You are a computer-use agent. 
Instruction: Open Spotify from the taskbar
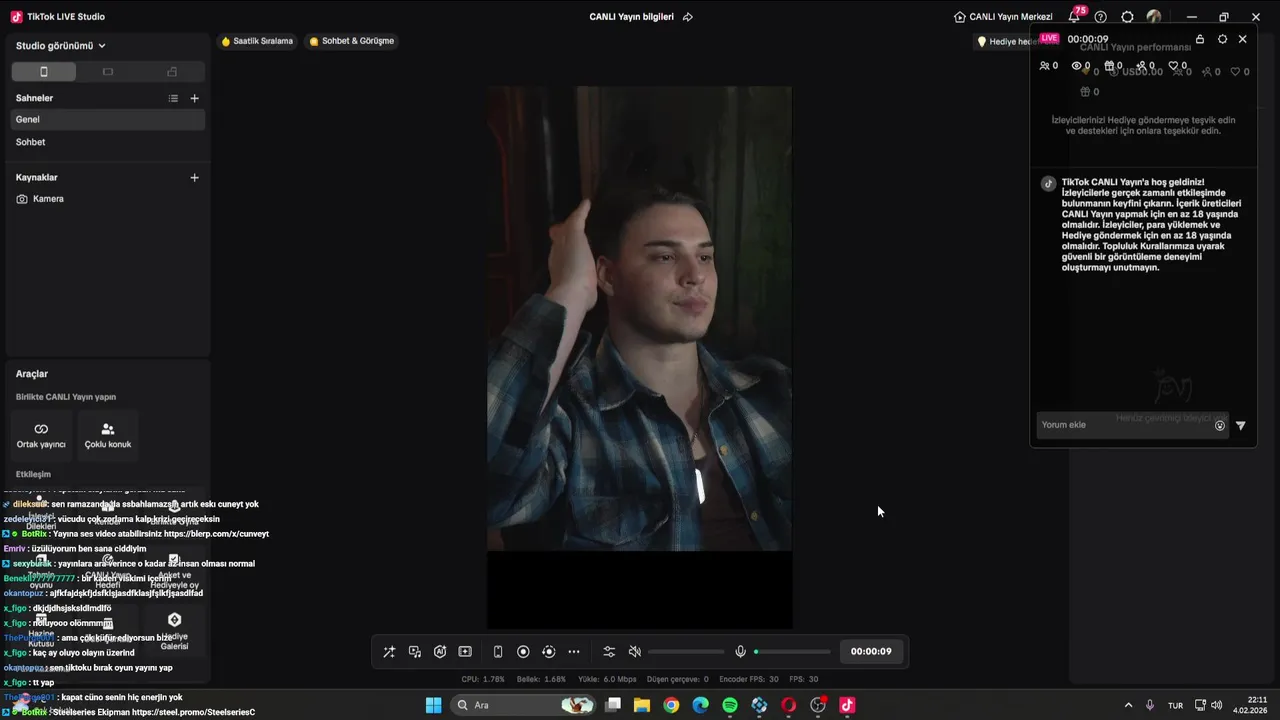coord(730,705)
